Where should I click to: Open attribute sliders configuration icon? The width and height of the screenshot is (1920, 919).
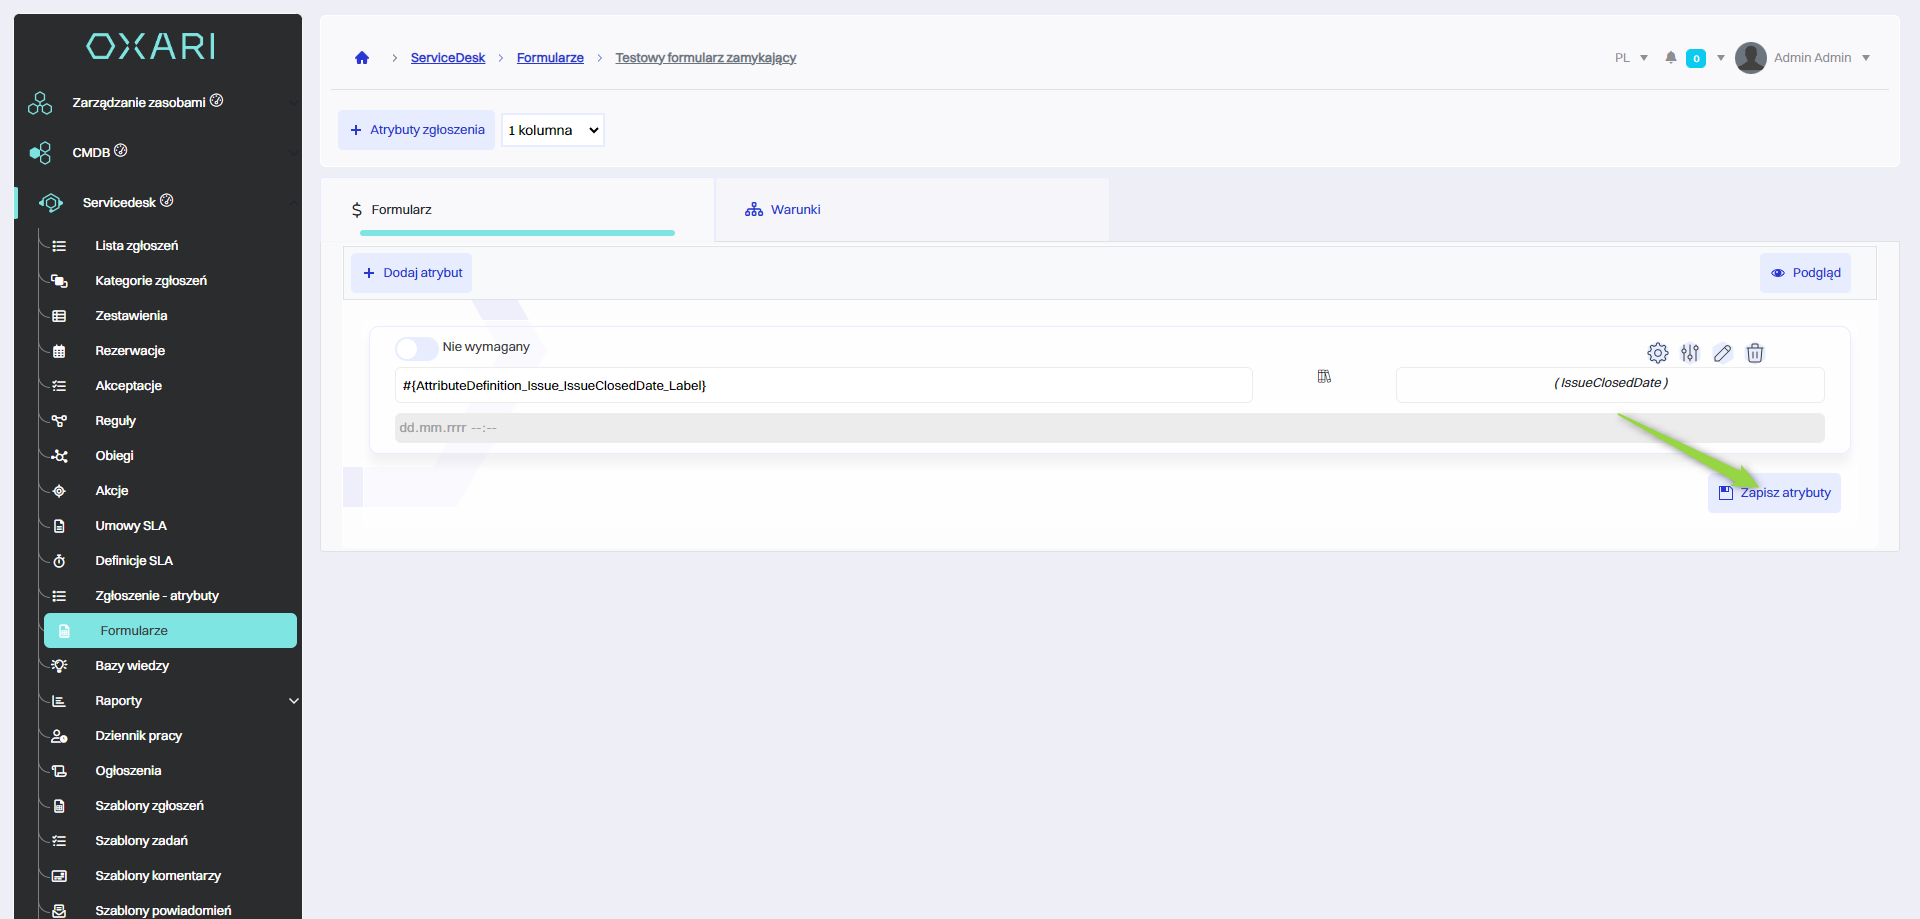(1690, 353)
